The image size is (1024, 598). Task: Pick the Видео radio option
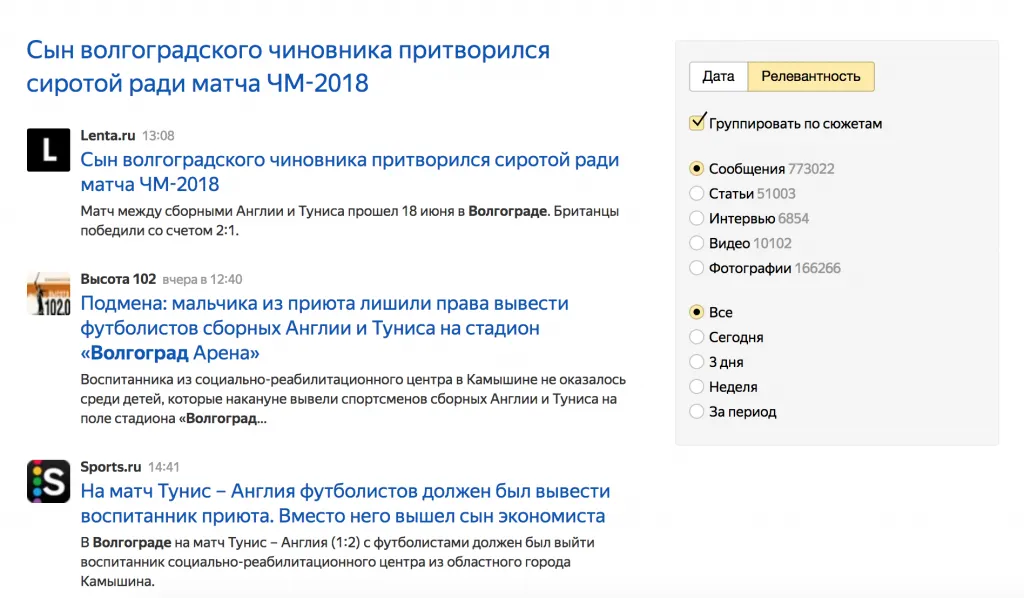(x=697, y=243)
